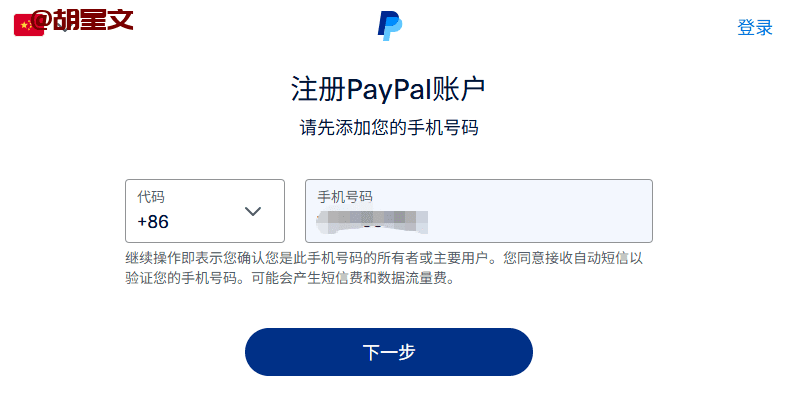Click the 代码 label in code box
Image resolution: width=785 pixels, height=400 pixels.
(x=151, y=197)
